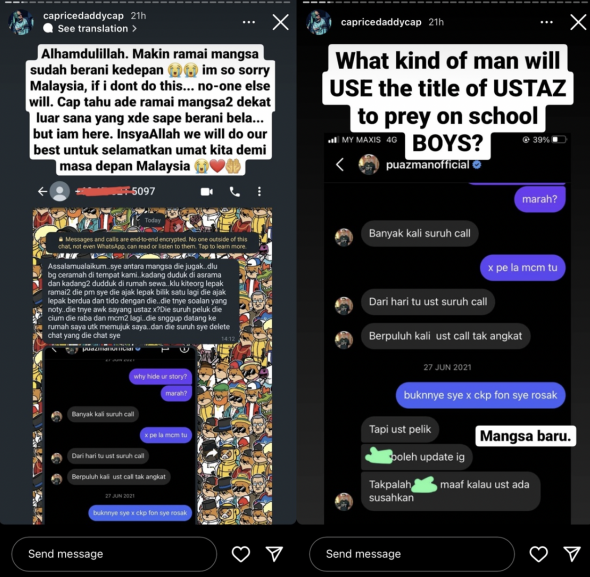Focus right story Send message field
Viewport: 590px width, 577px height.
point(412,554)
